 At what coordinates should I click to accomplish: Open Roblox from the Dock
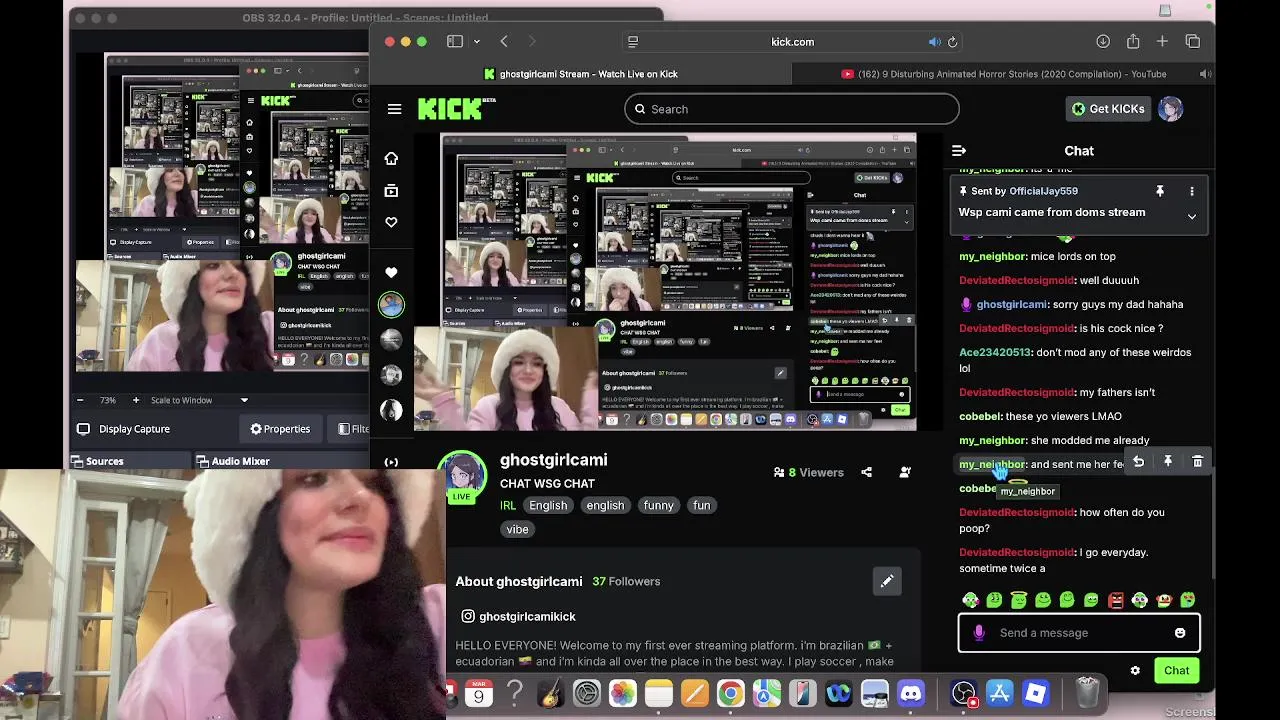click(x=1035, y=693)
